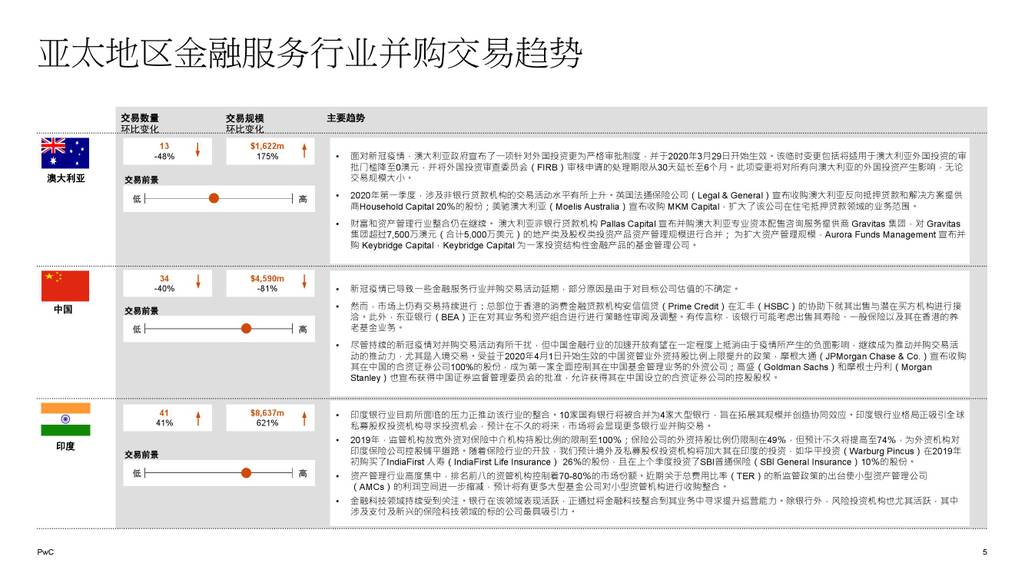Click the Australia deal outlook slider dot
Image resolution: width=1024 pixels, height=576 pixels.
click(214, 198)
